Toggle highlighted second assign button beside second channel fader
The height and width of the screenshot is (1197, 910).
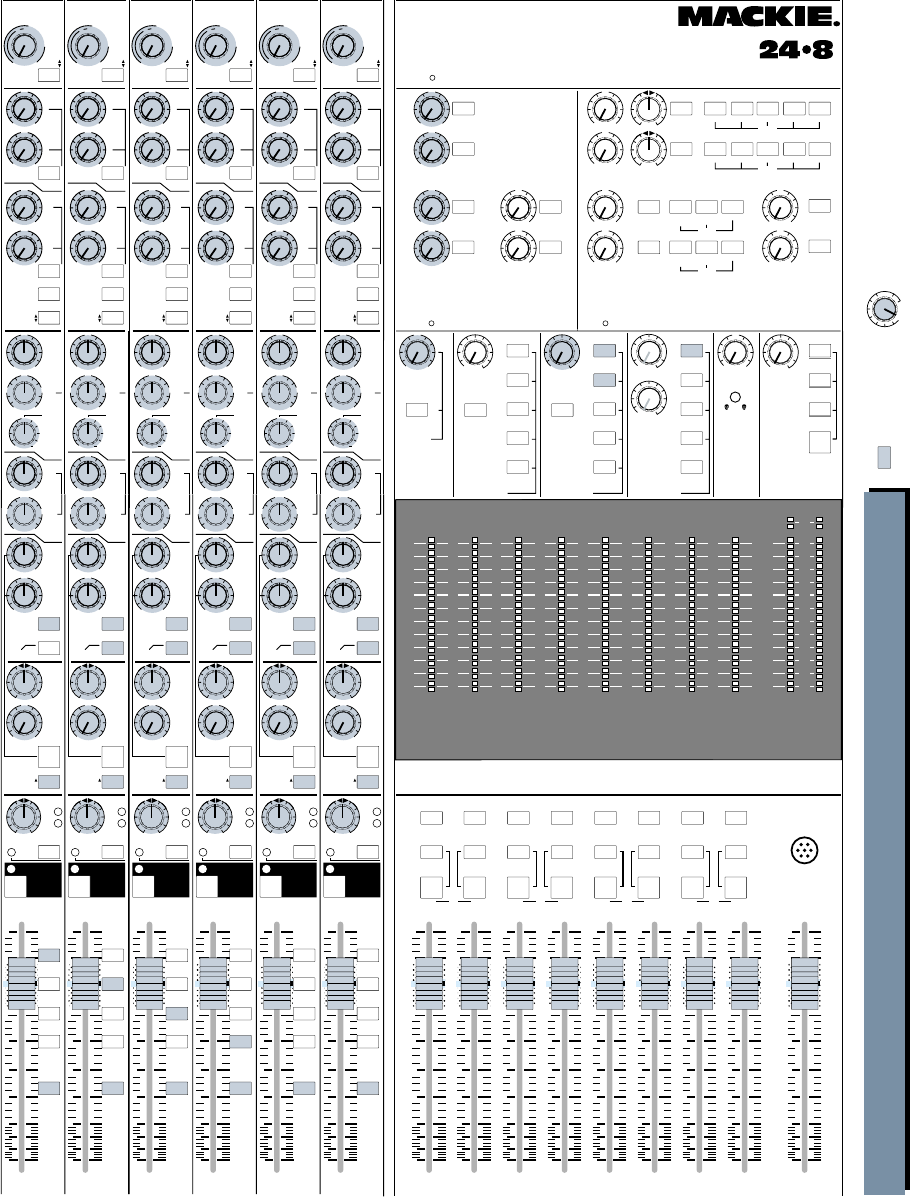[112, 984]
